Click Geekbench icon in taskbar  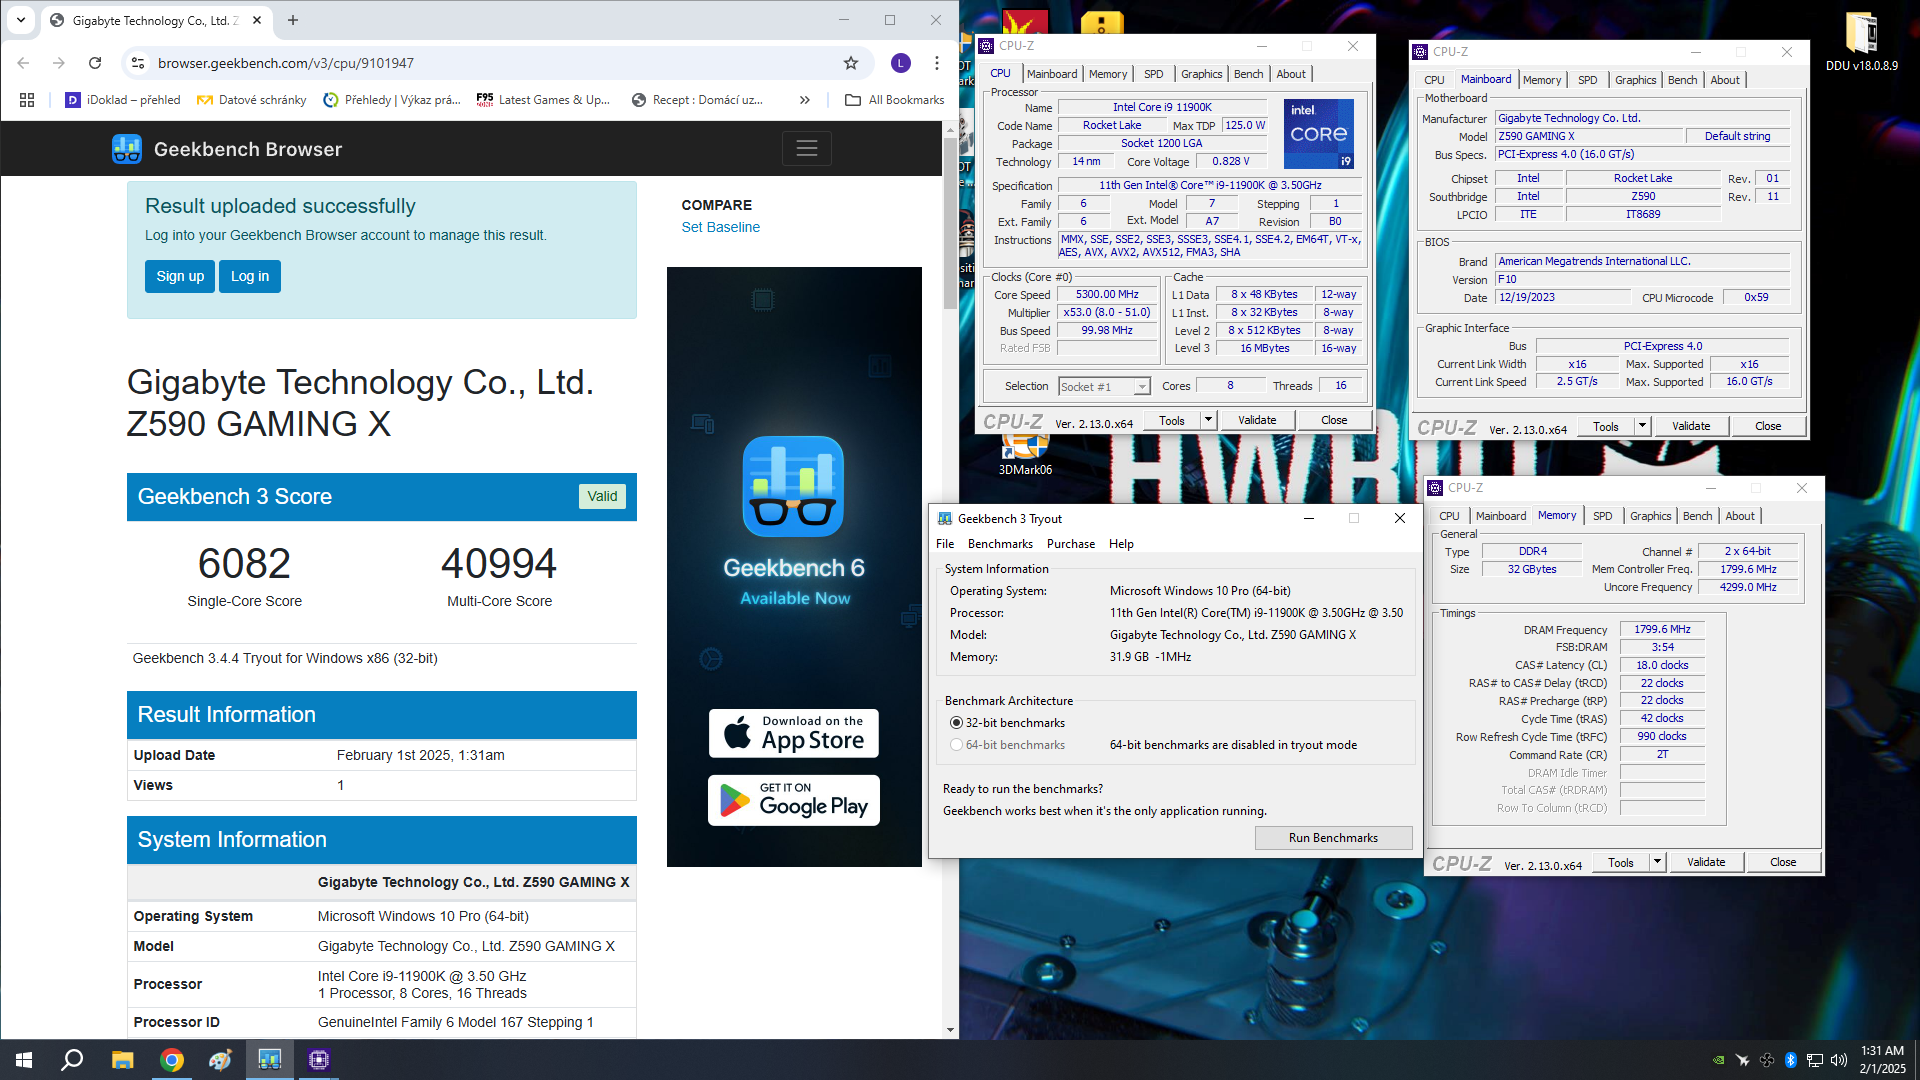pyautogui.click(x=270, y=1060)
